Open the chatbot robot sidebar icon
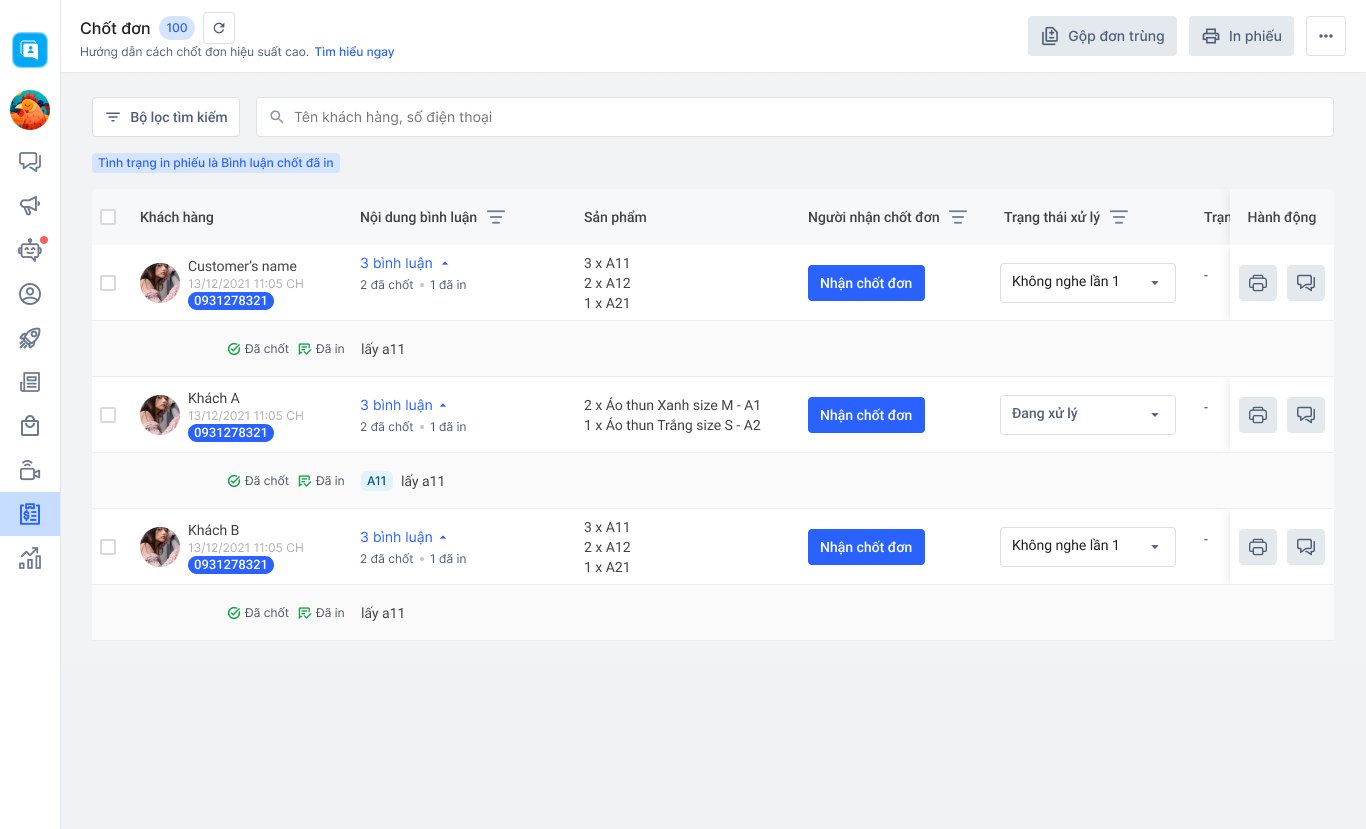 30,250
